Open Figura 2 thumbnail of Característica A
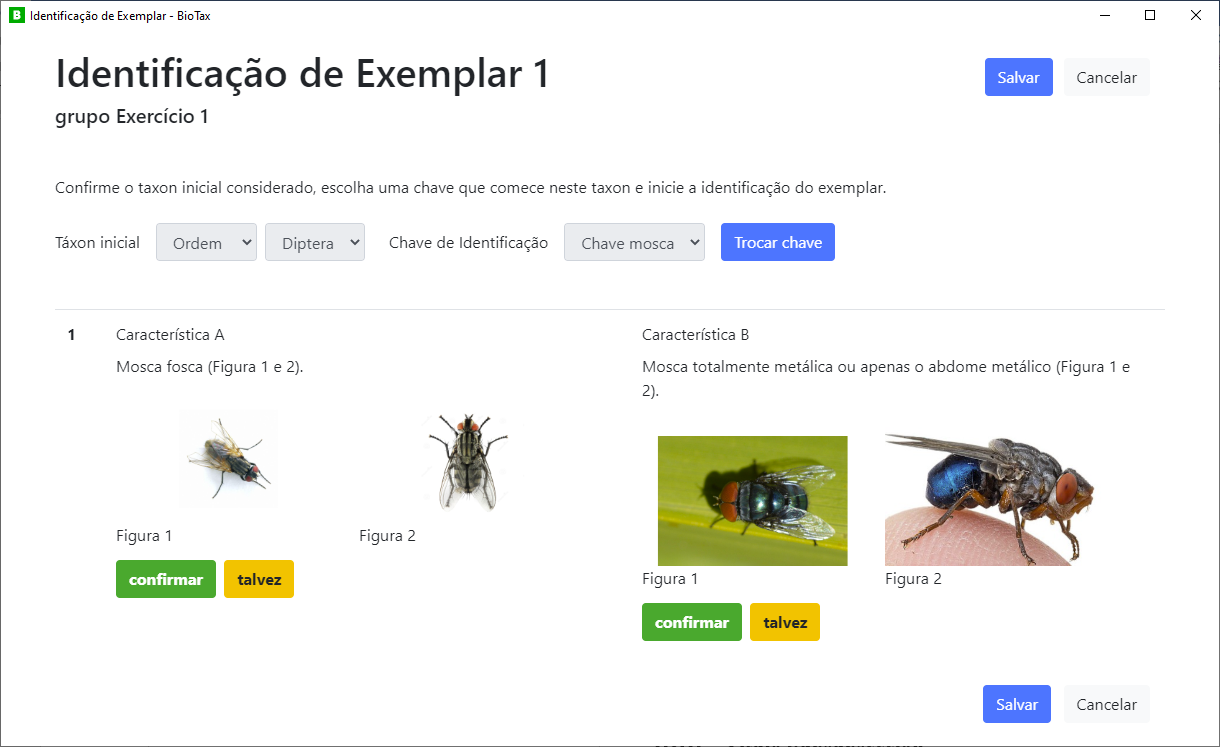 (x=466, y=462)
